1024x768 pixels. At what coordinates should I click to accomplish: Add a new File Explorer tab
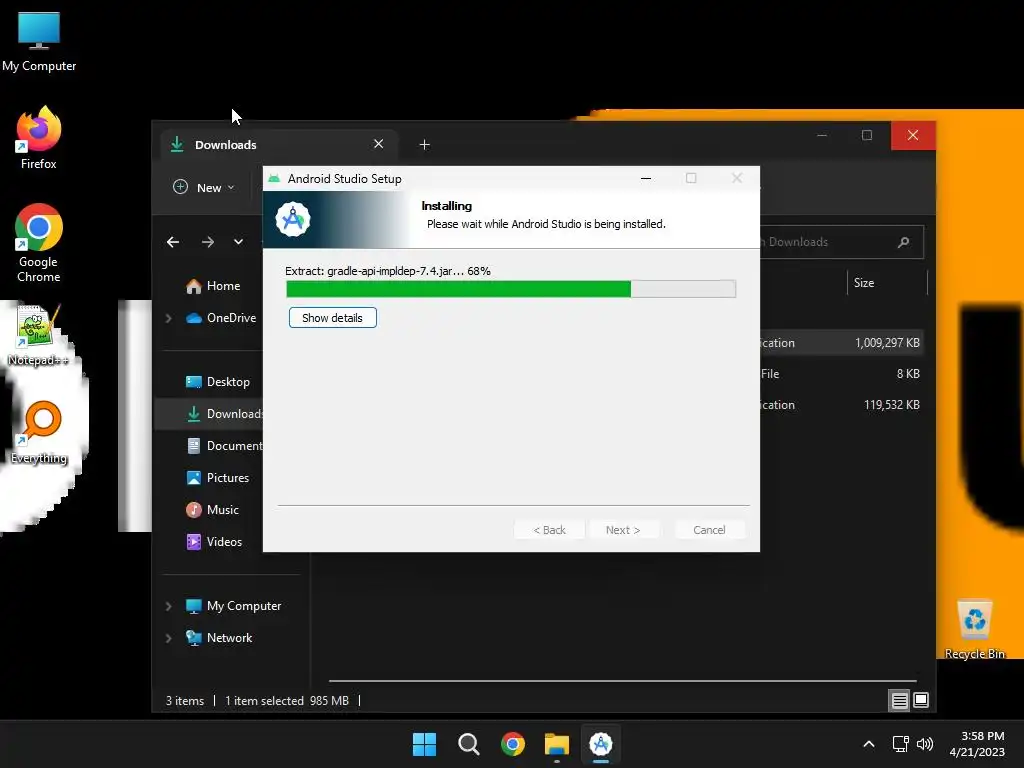pyautogui.click(x=424, y=144)
